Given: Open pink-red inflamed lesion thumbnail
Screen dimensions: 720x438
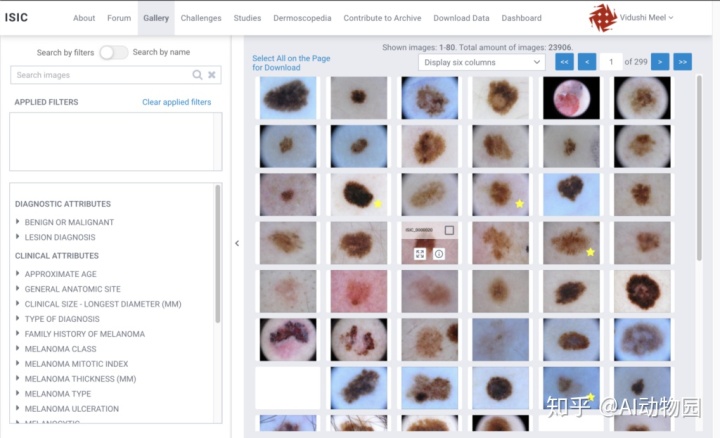Looking at the screenshot, I should pos(359,291).
